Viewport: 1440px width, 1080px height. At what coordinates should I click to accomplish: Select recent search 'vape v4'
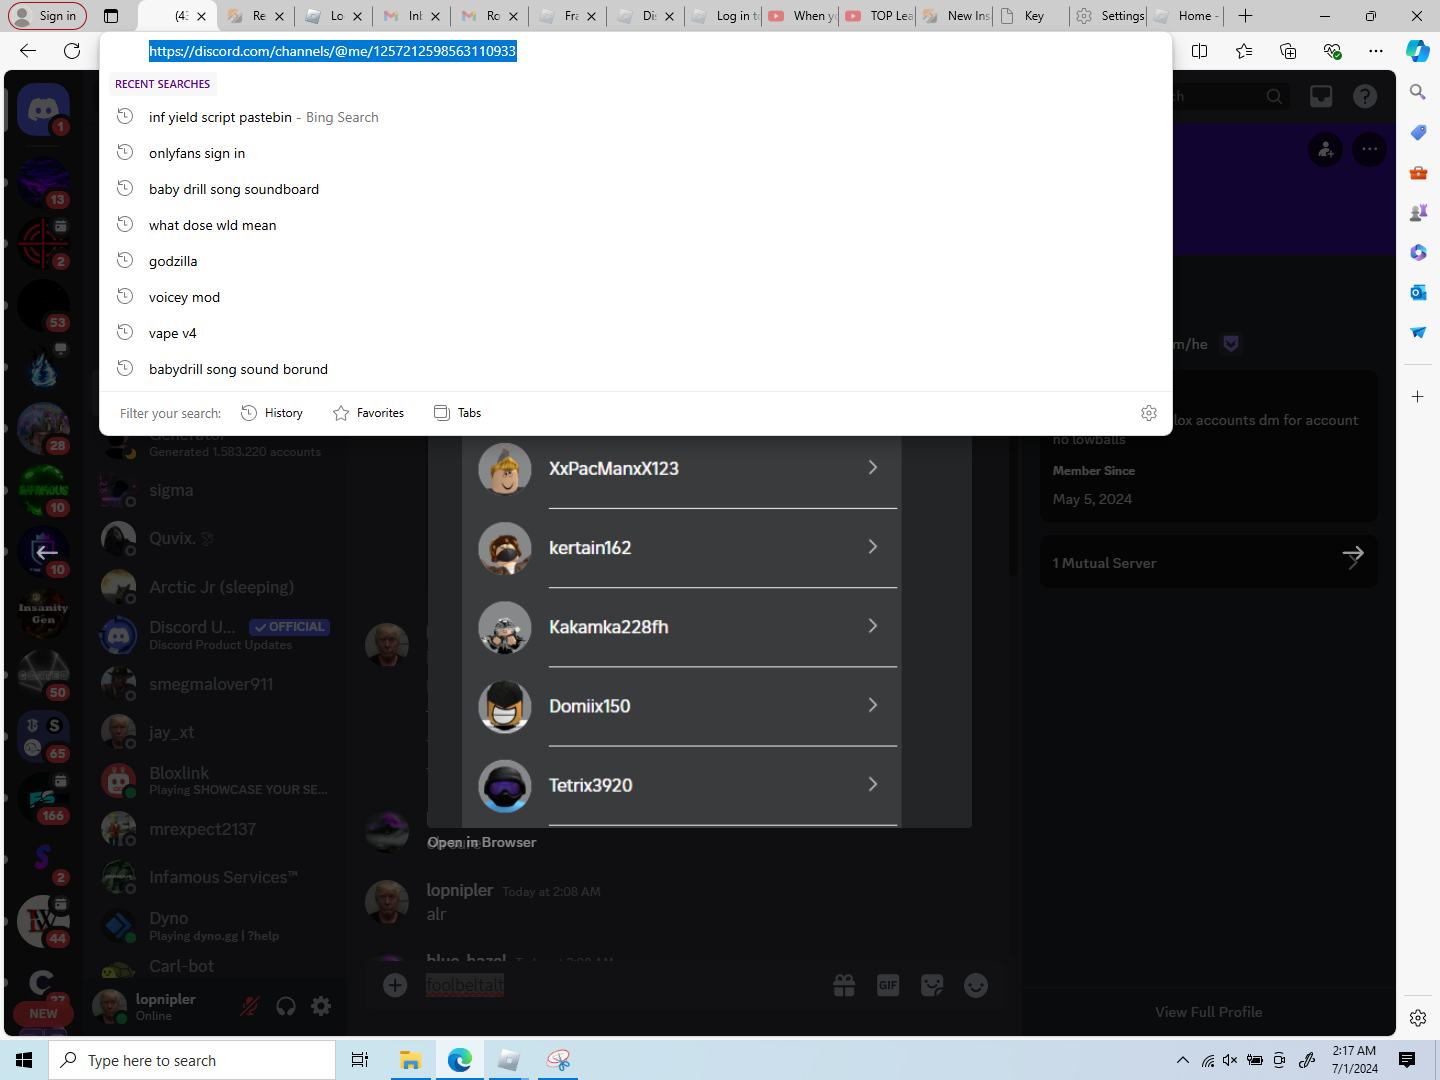(x=636, y=333)
